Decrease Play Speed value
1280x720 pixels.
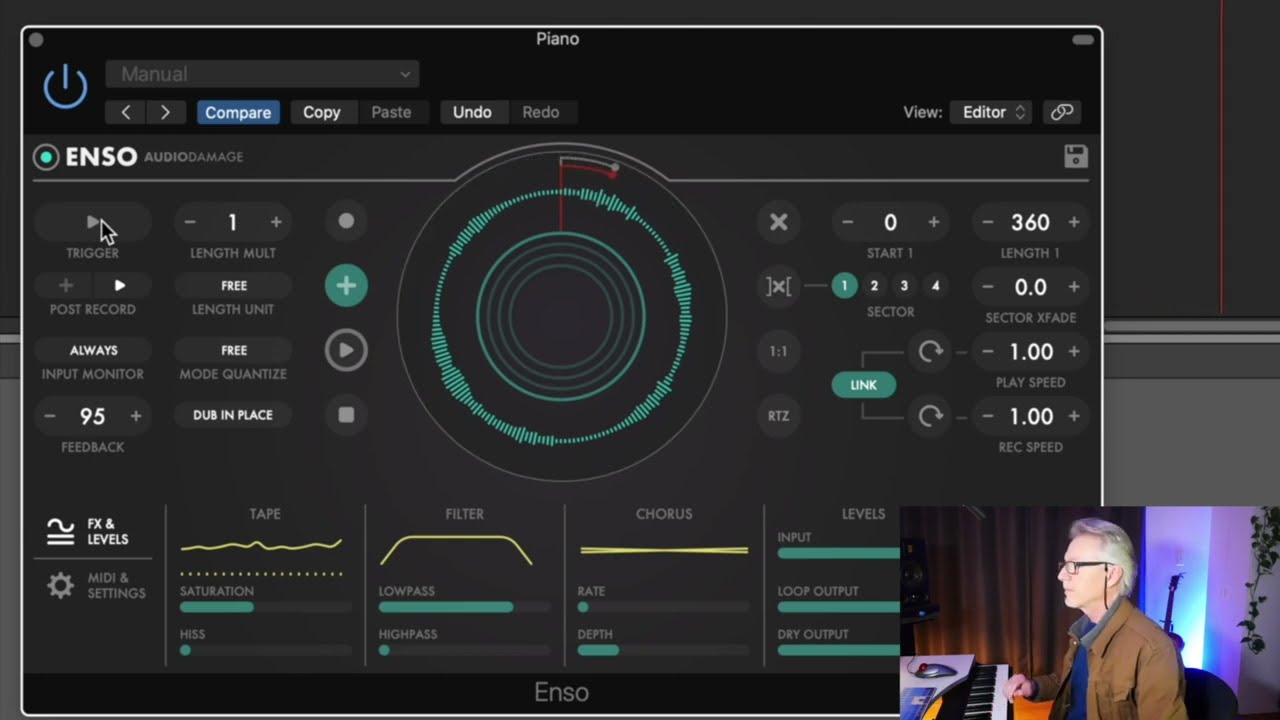988,352
